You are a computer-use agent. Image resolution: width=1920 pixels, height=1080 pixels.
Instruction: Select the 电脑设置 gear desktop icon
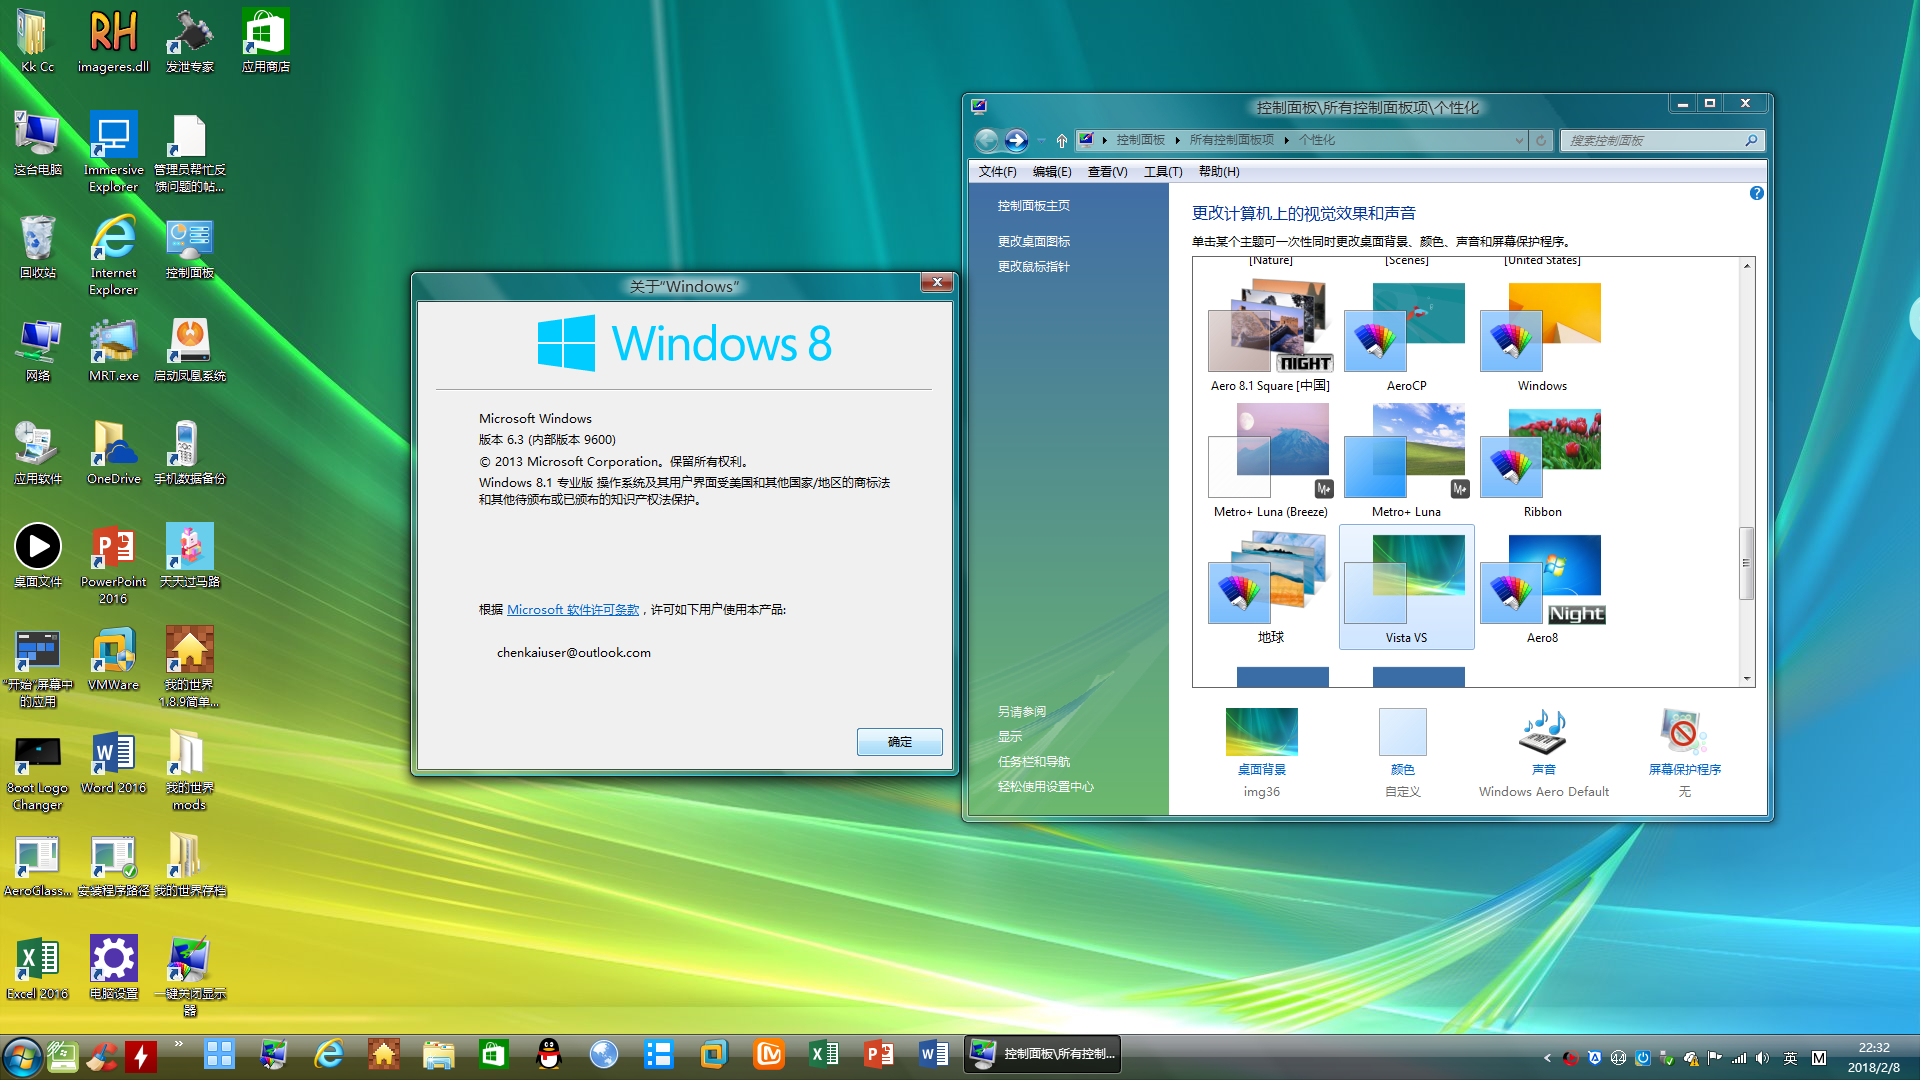point(113,968)
